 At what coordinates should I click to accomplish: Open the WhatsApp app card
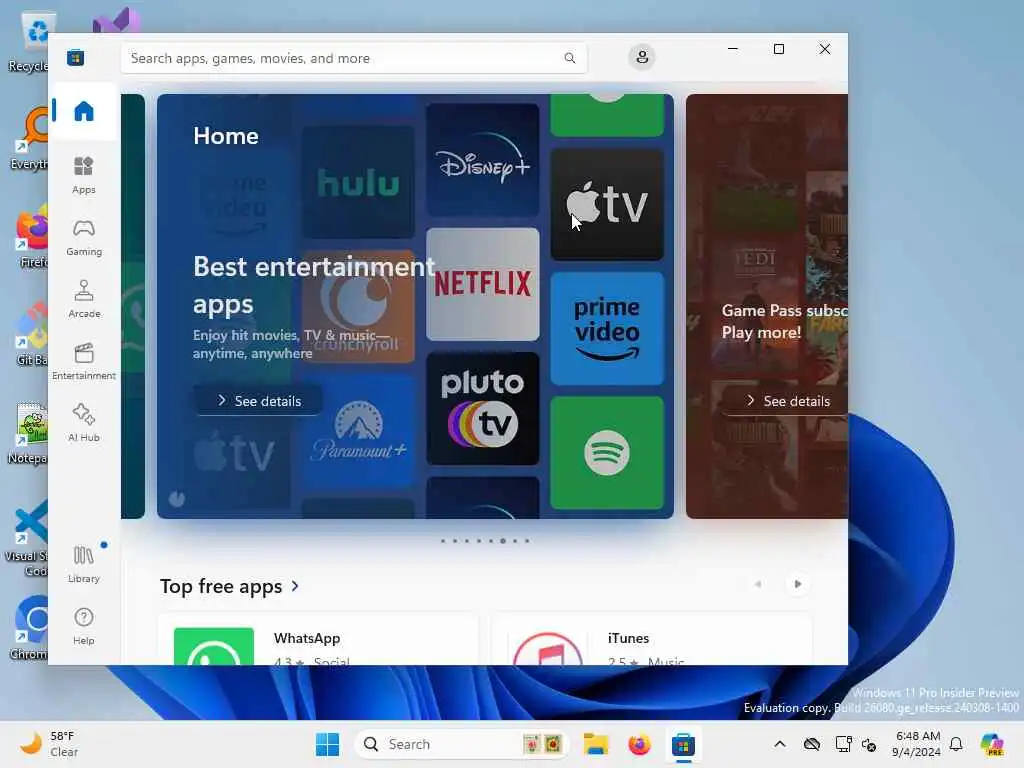[318, 640]
